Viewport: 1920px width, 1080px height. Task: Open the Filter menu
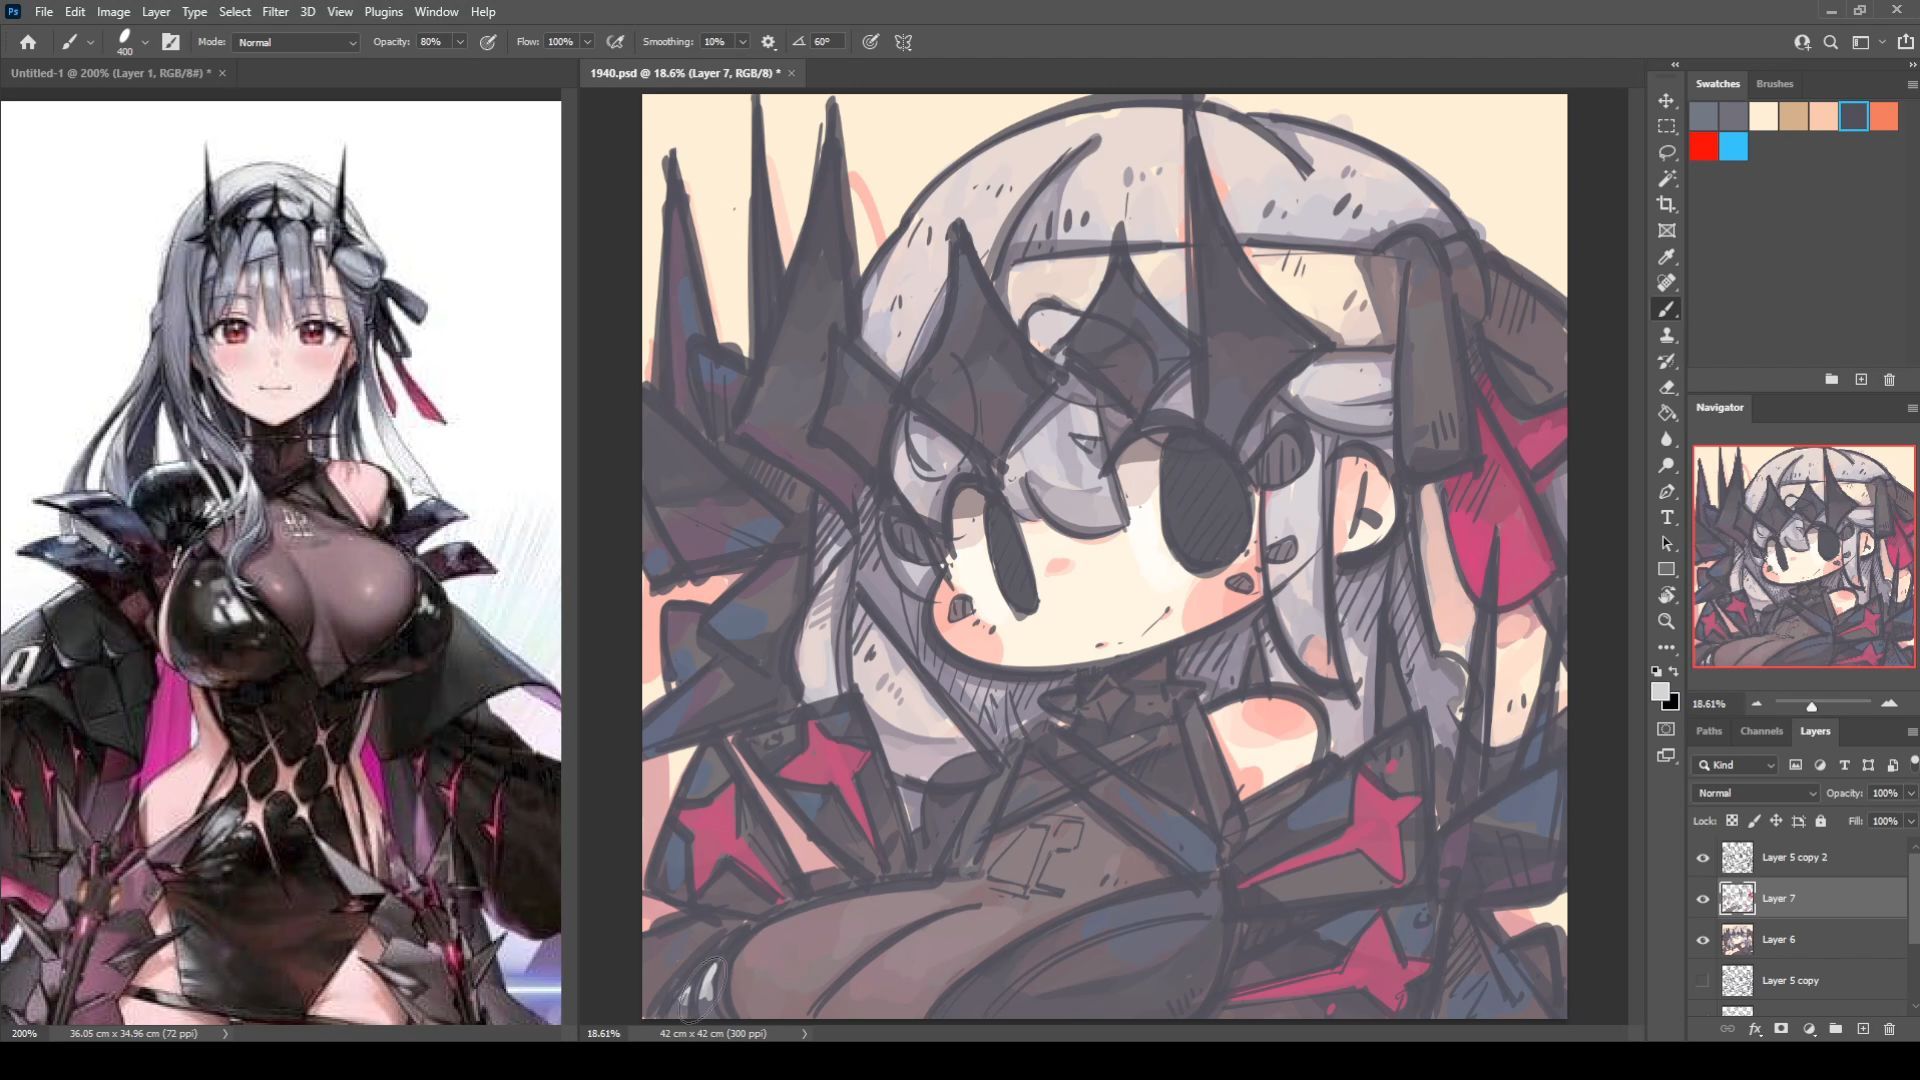[275, 12]
